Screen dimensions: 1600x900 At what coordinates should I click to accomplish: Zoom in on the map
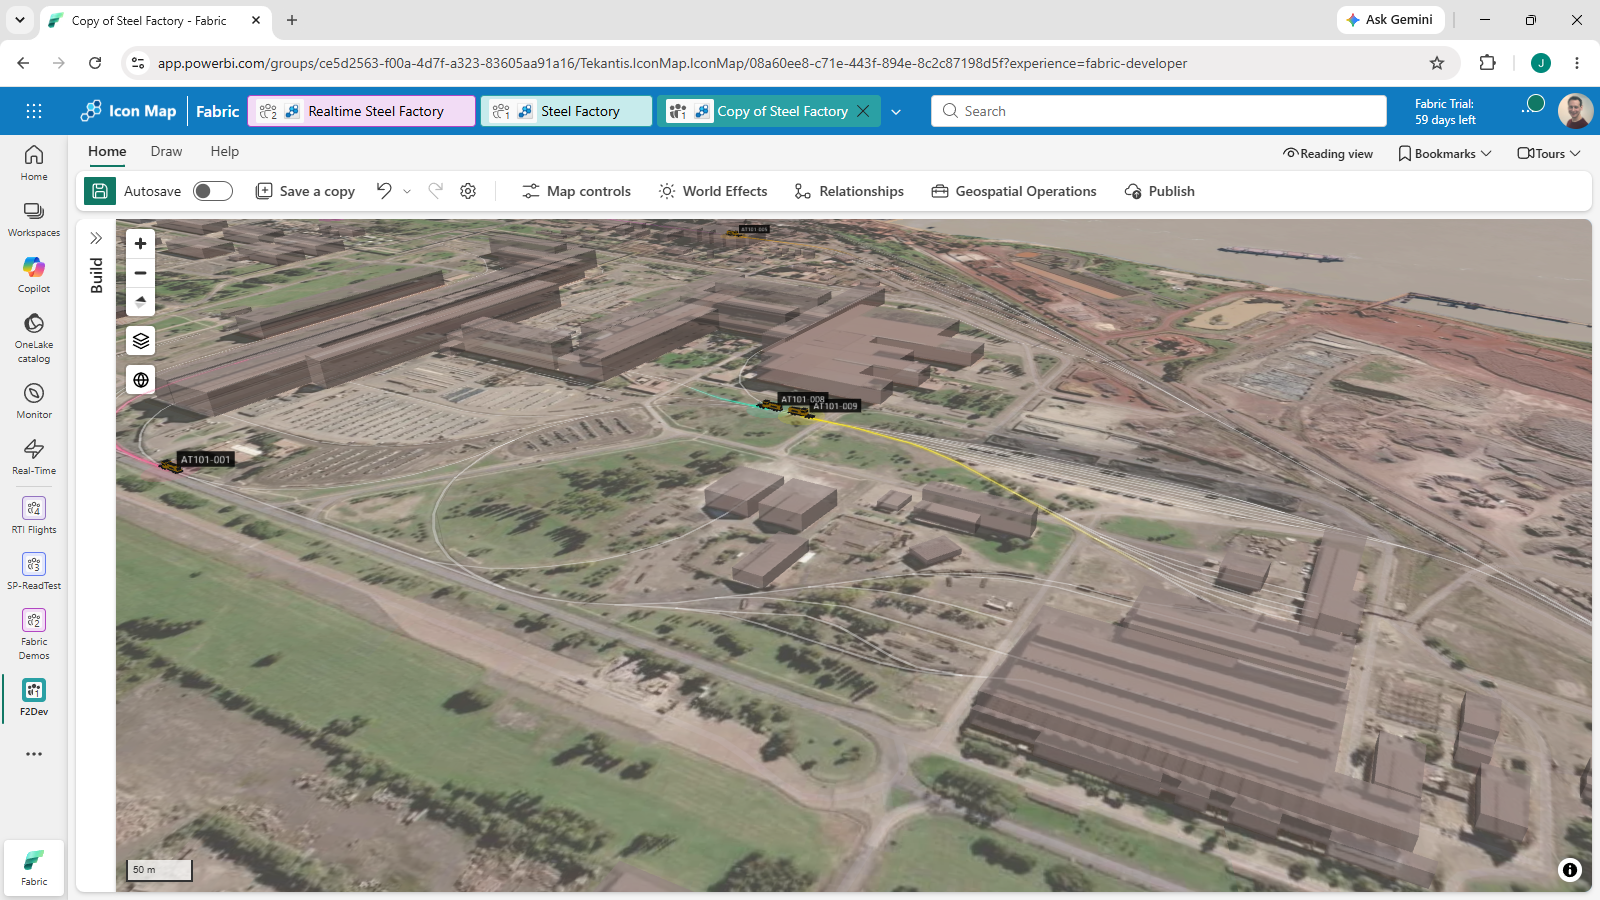(141, 243)
